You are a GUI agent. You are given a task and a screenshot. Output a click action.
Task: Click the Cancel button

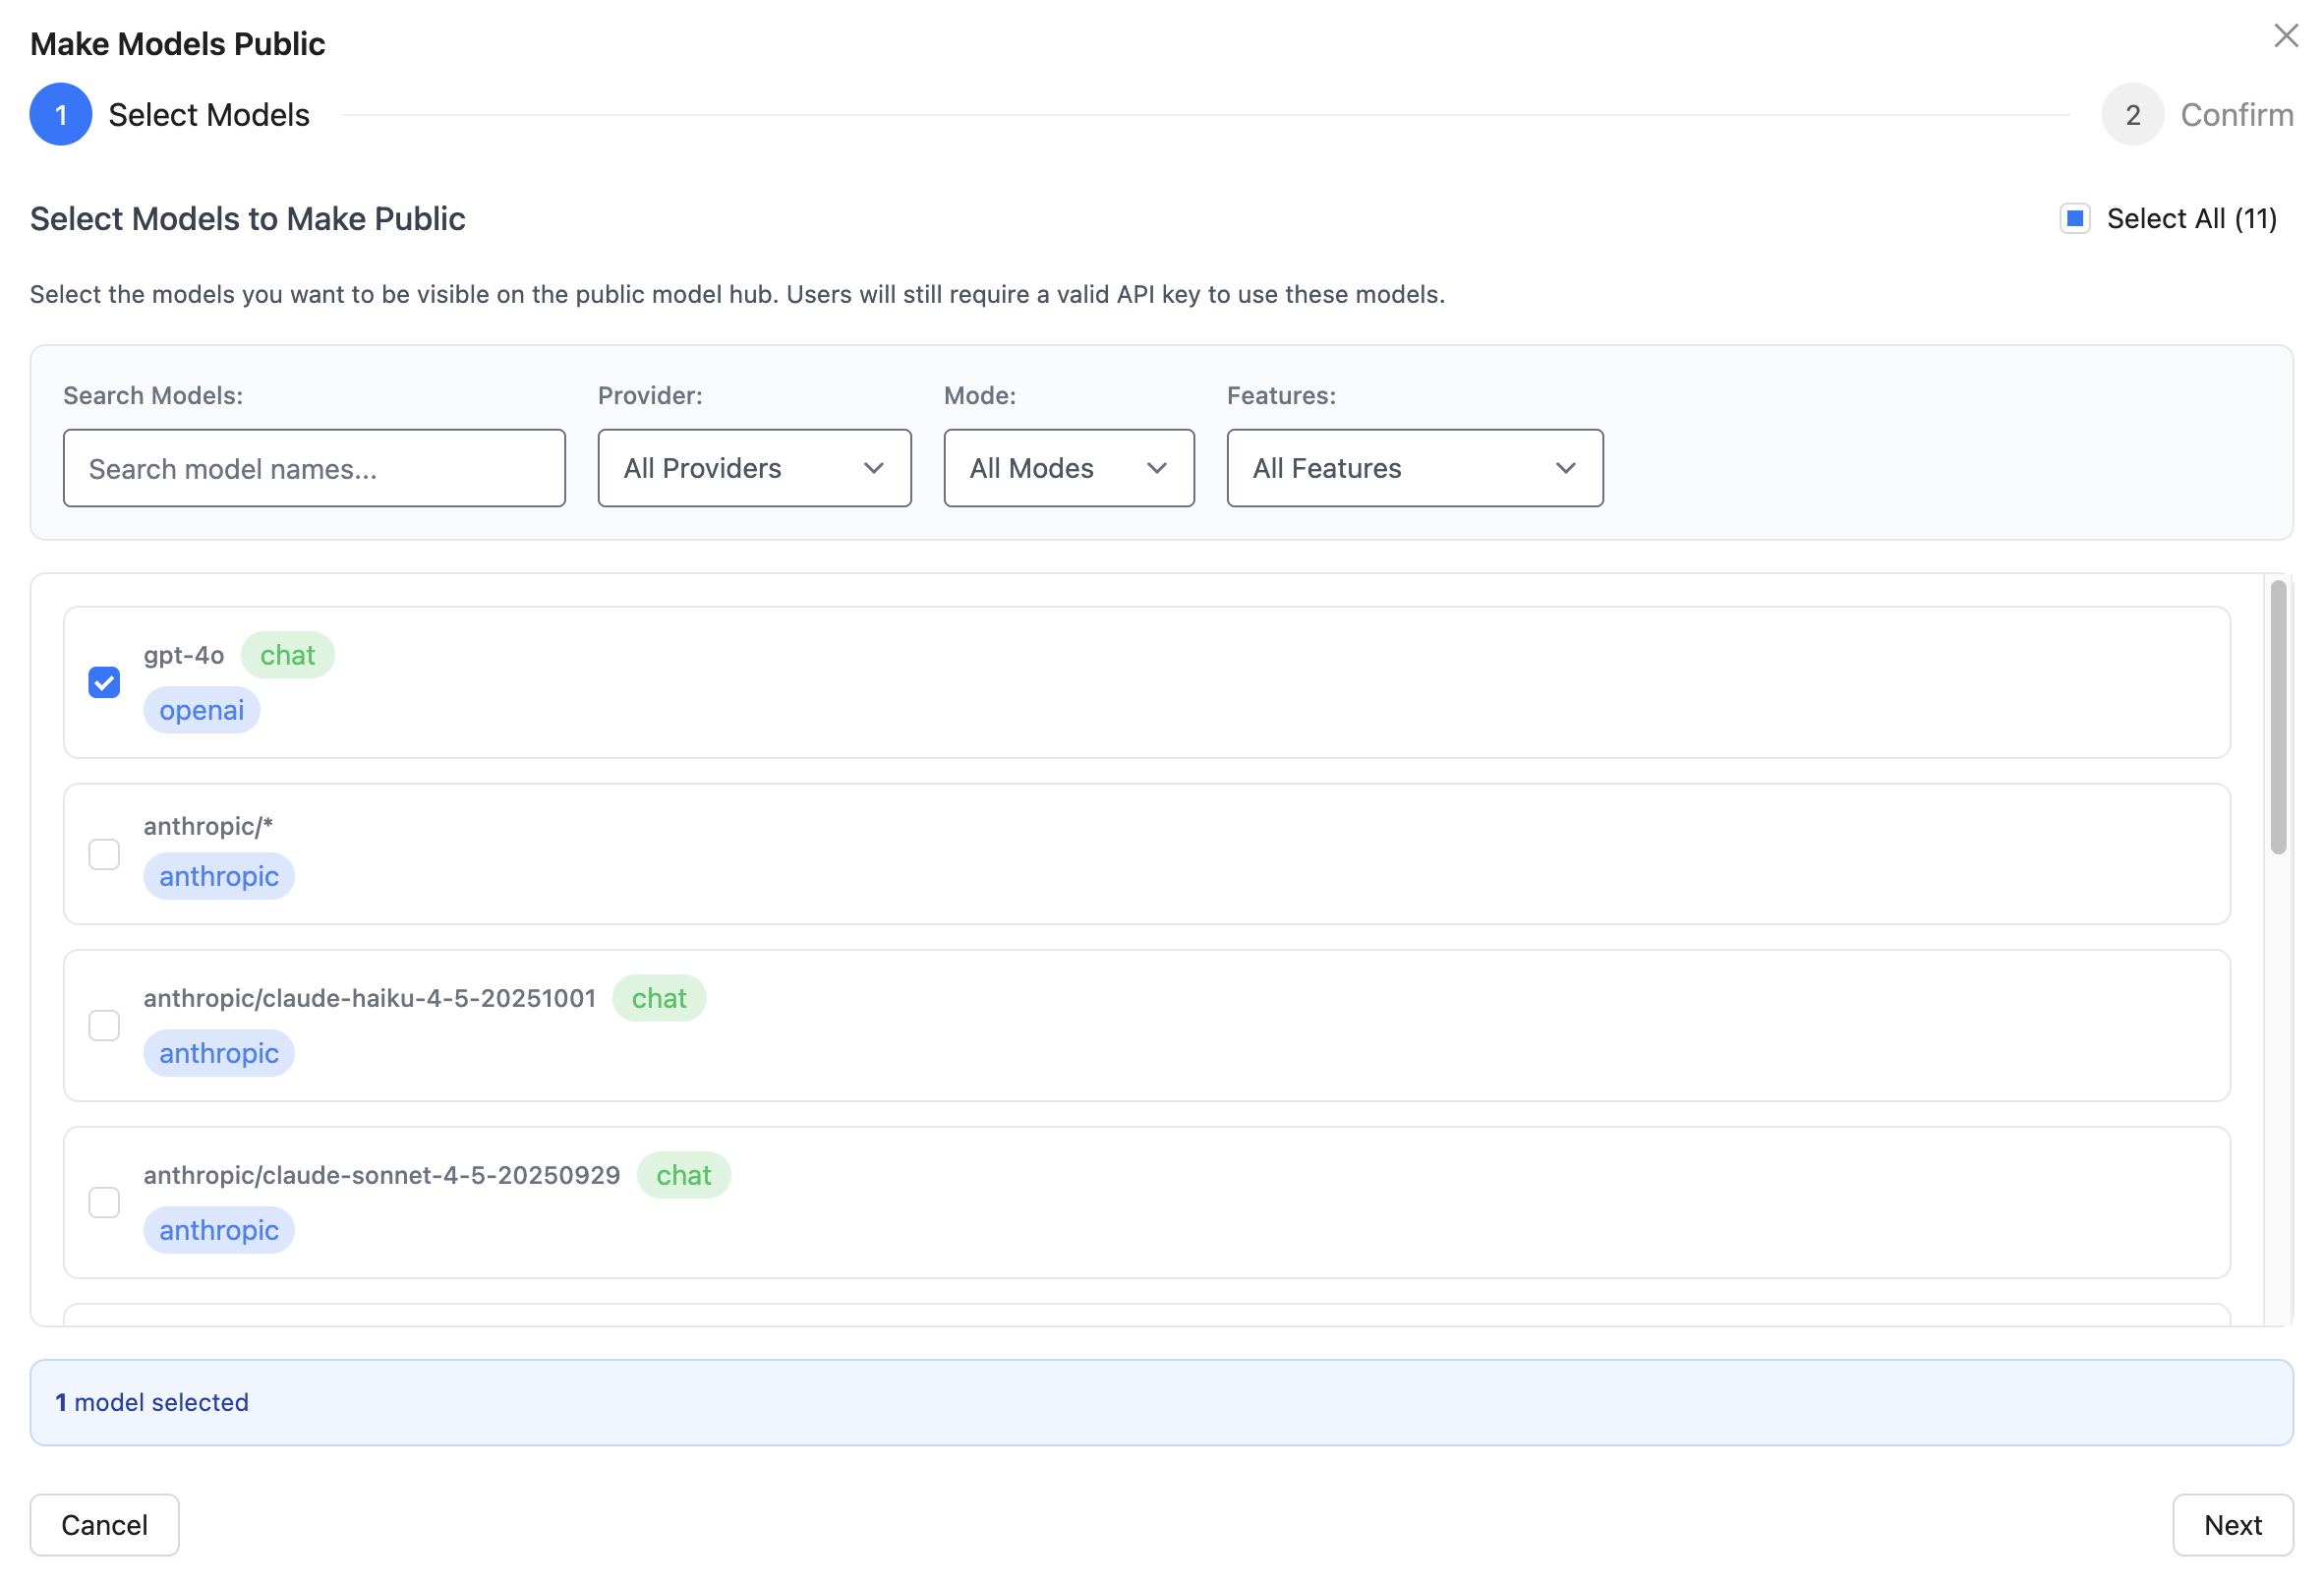104,1524
